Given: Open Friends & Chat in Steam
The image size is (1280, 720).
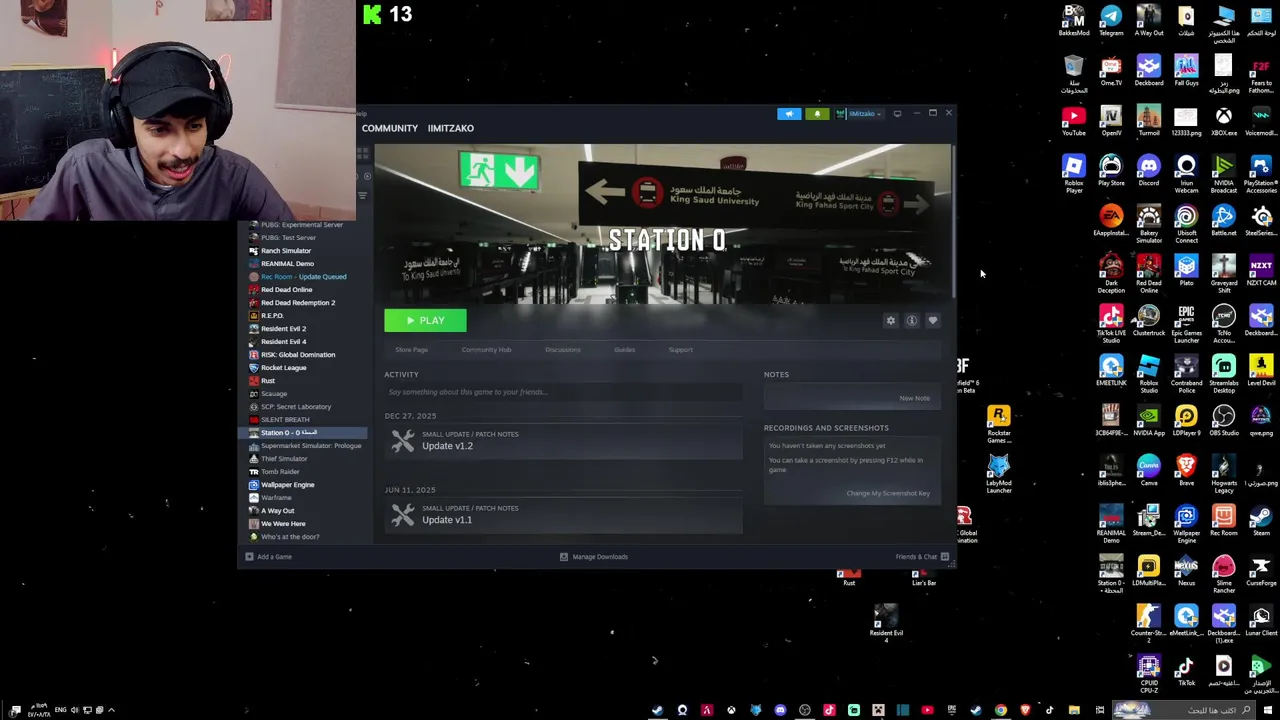Looking at the screenshot, I should tap(922, 557).
